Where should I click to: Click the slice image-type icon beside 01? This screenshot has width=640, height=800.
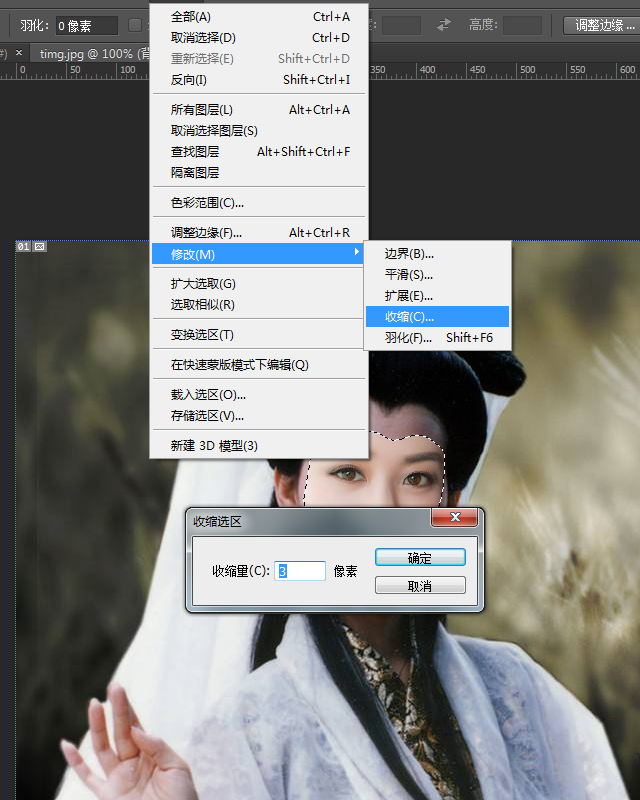[x=40, y=246]
